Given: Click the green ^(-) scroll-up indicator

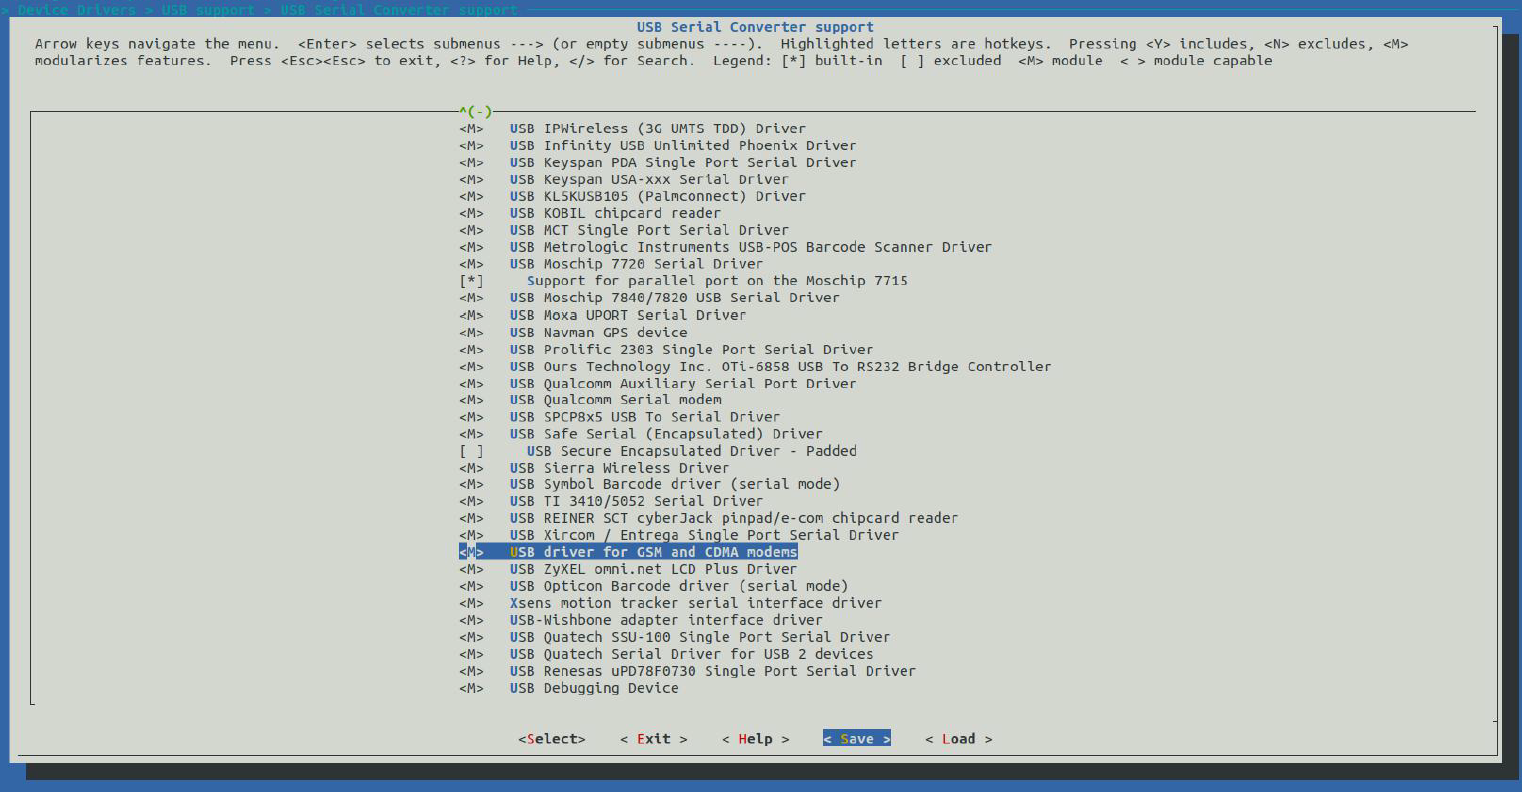Looking at the screenshot, I should (x=476, y=111).
